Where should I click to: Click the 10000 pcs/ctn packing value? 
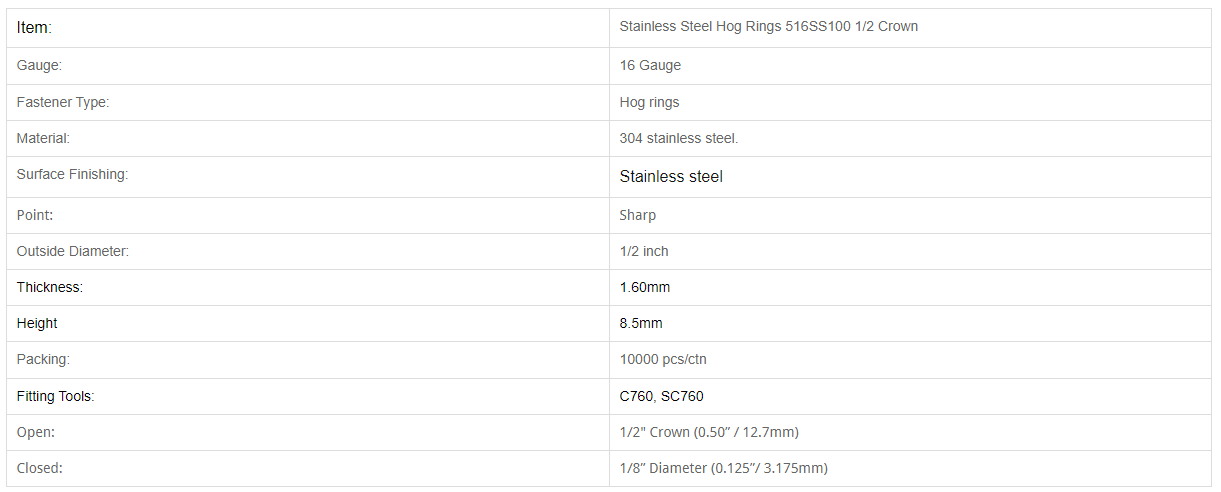pos(663,359)
